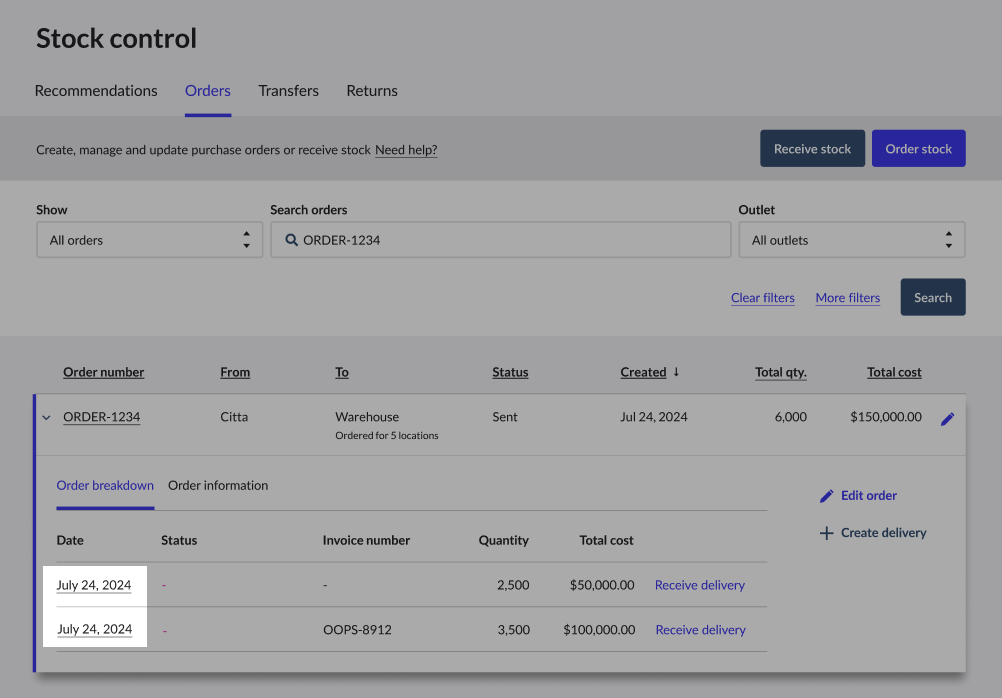Click the Create delivery link
1002x698 pixels.
873,532
